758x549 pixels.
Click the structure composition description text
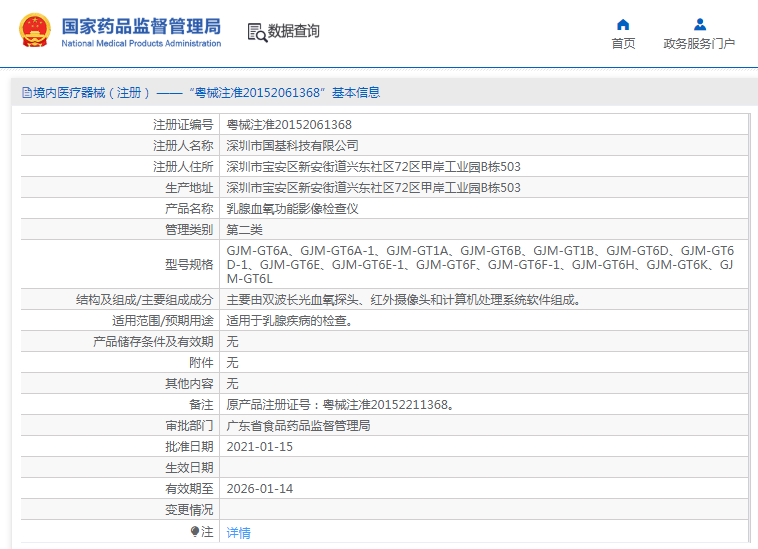404,300
